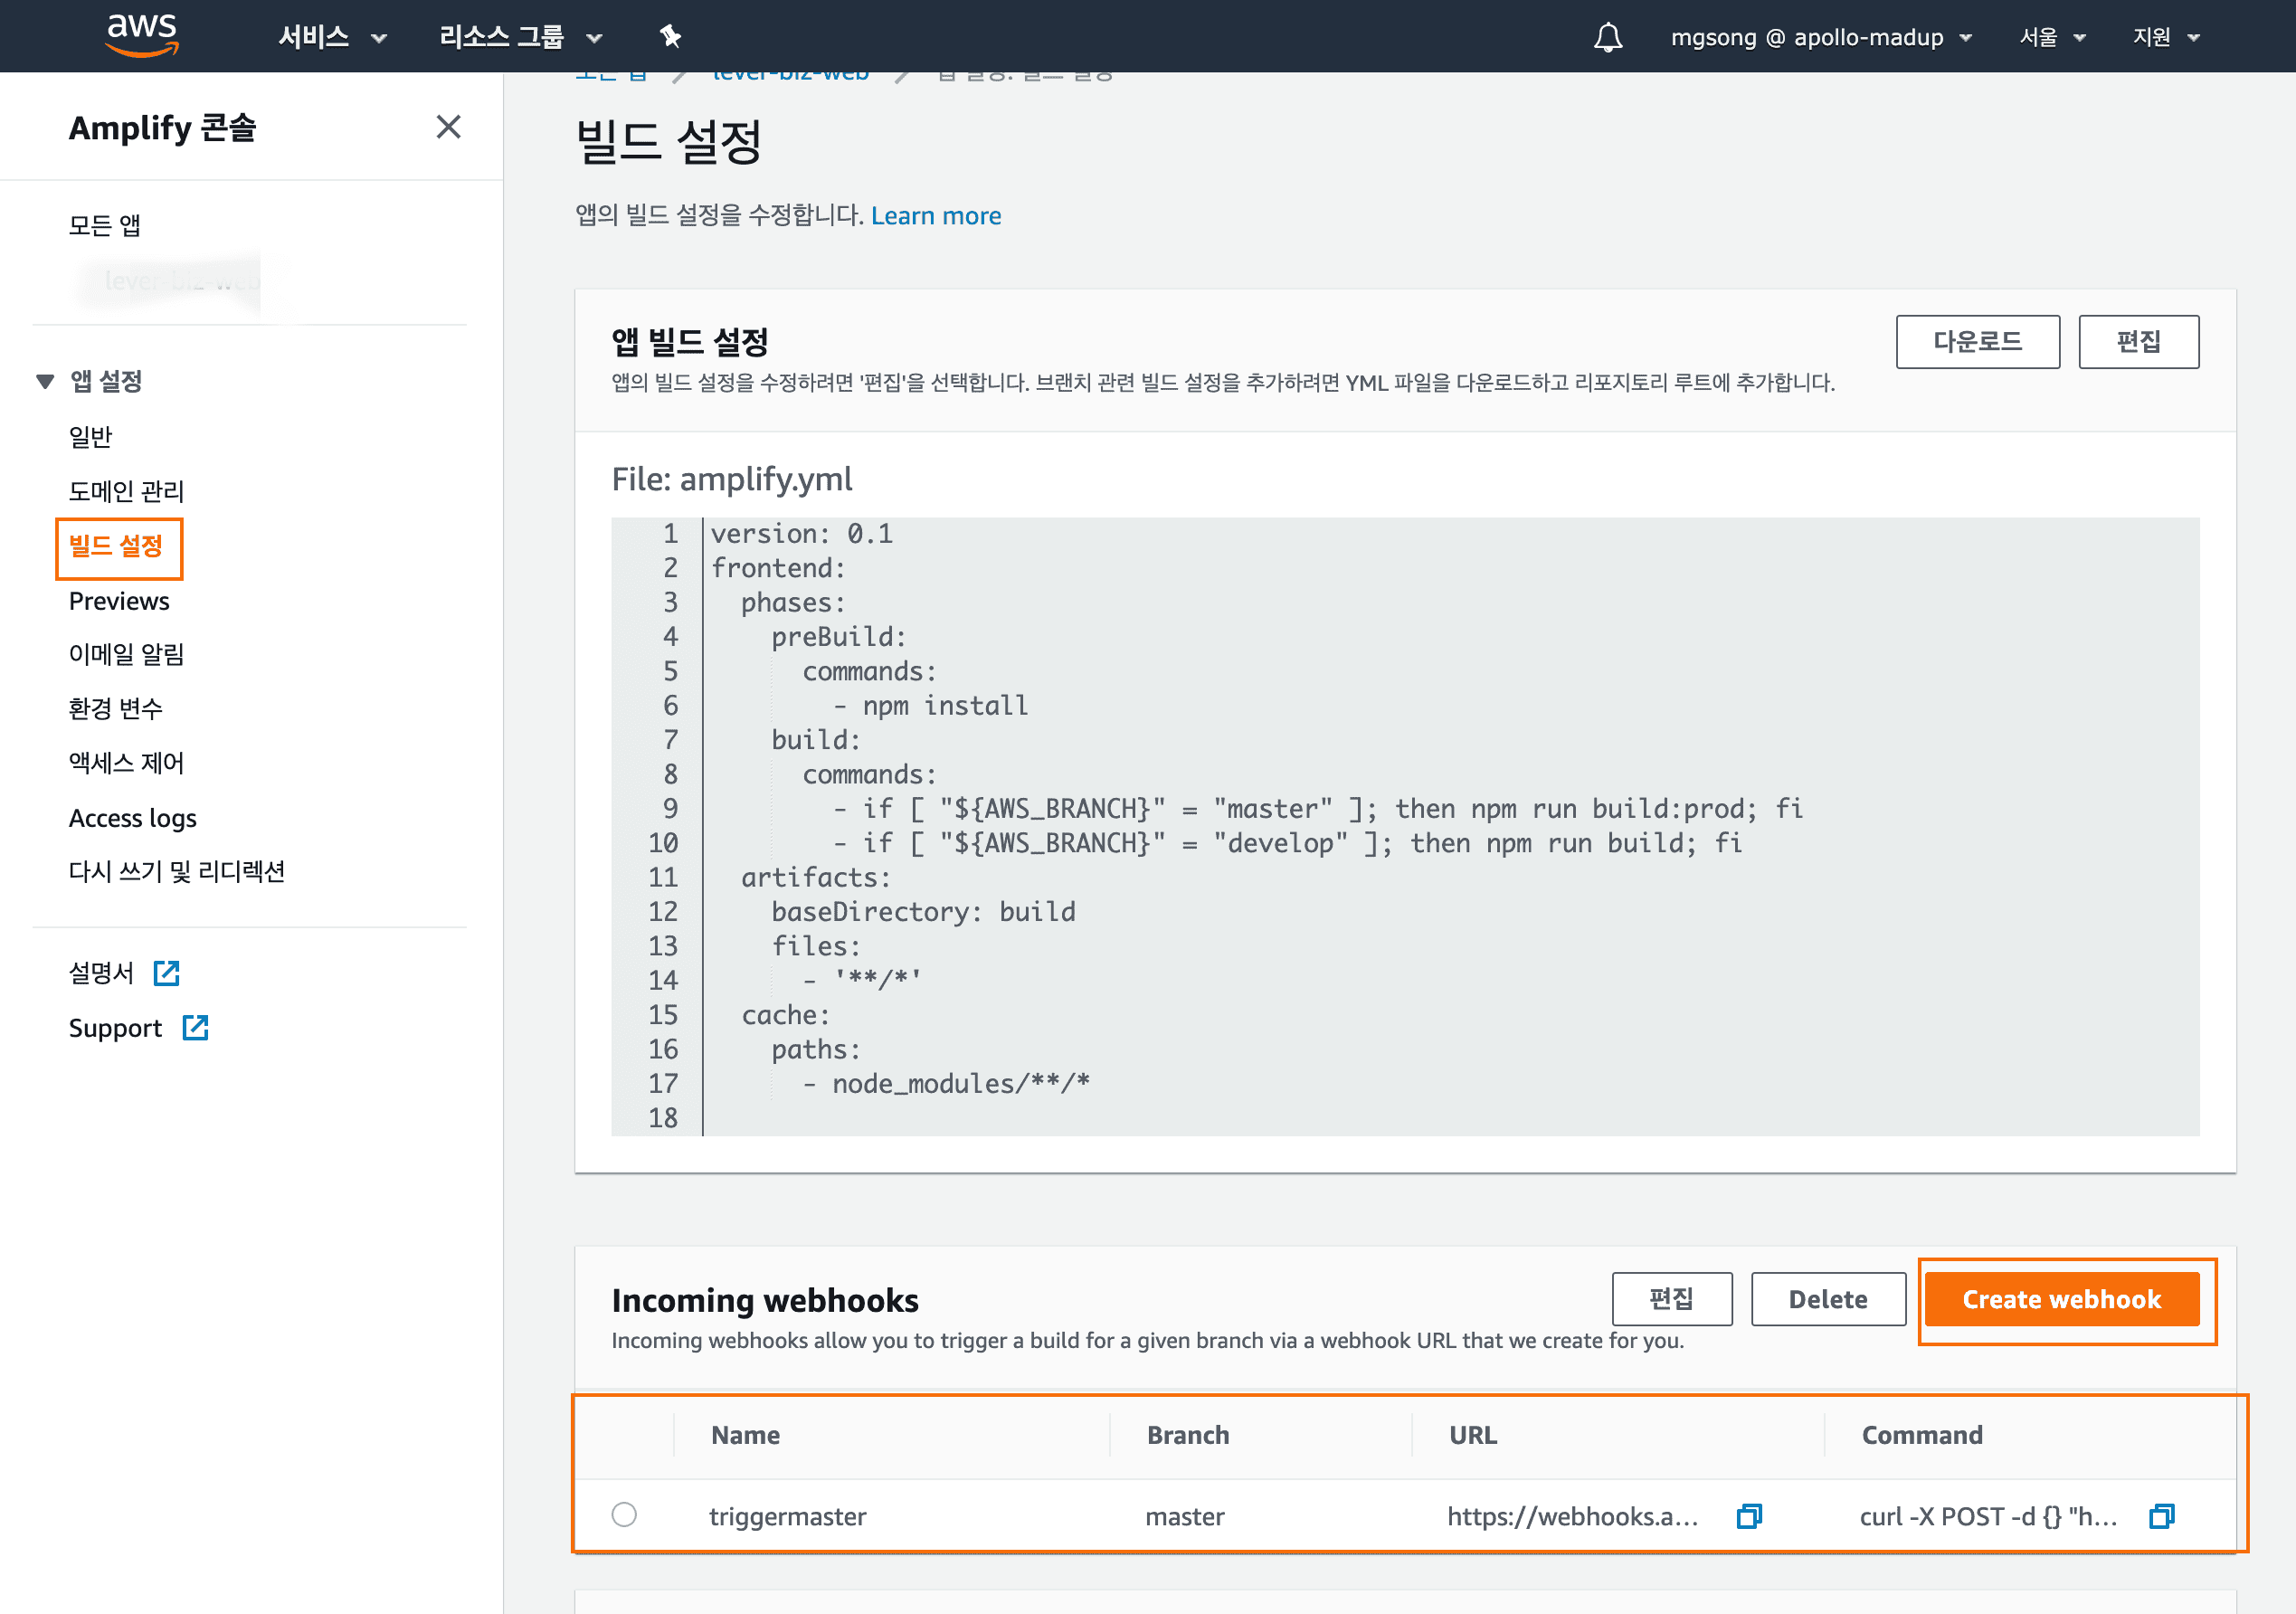Click 편집 button in 앱 빌드 설정
The height and width of the screenshot is (1614, 2296).
click(2138, 342)
